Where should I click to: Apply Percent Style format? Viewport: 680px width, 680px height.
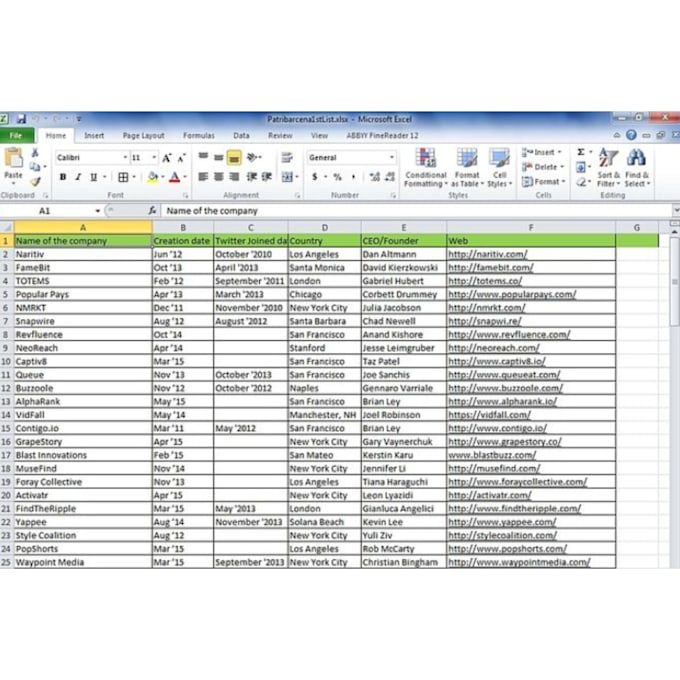pyautogui.click(x=337, y=177)
